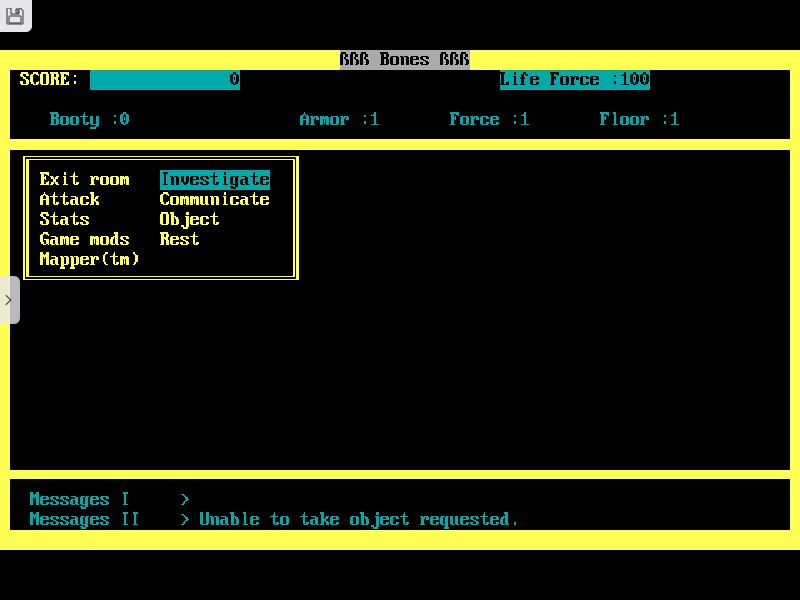Click the SCORE value bar

coord(165,79)
